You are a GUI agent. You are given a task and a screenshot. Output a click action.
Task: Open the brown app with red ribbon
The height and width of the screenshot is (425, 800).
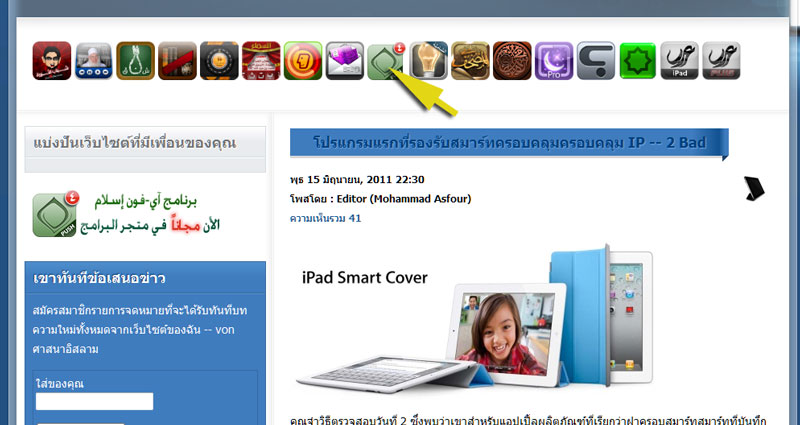coord(178,61)
